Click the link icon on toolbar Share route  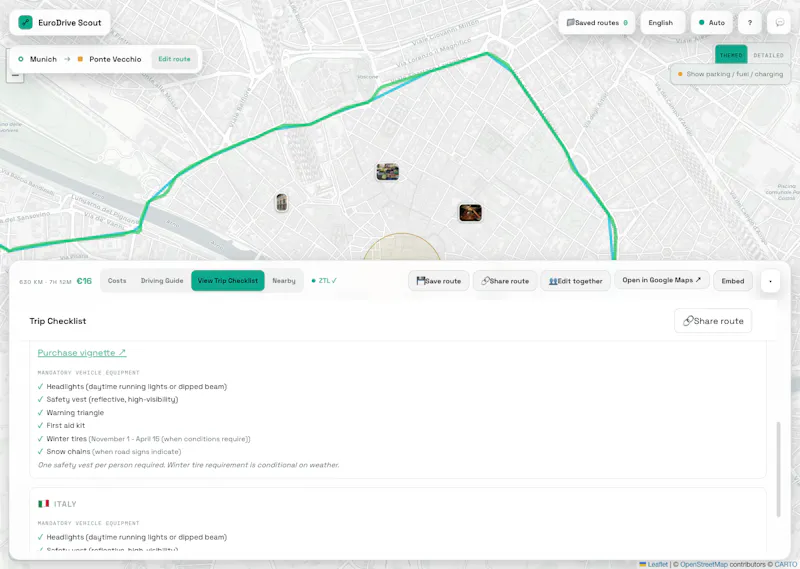[x=485, y=281]
